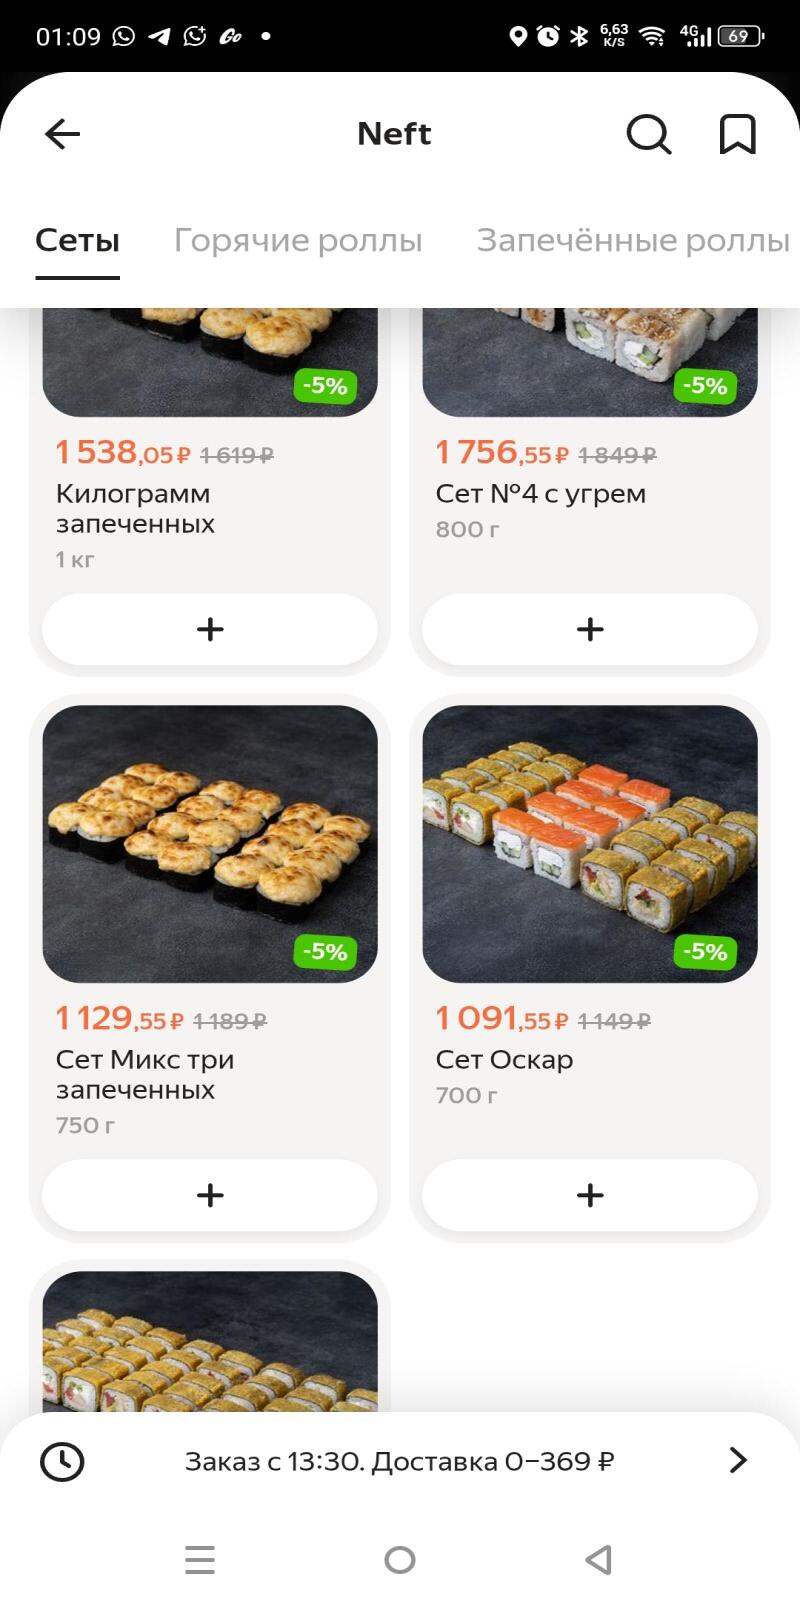Tap the back arrow icon

pyautogui.click(x=62, y=134)
